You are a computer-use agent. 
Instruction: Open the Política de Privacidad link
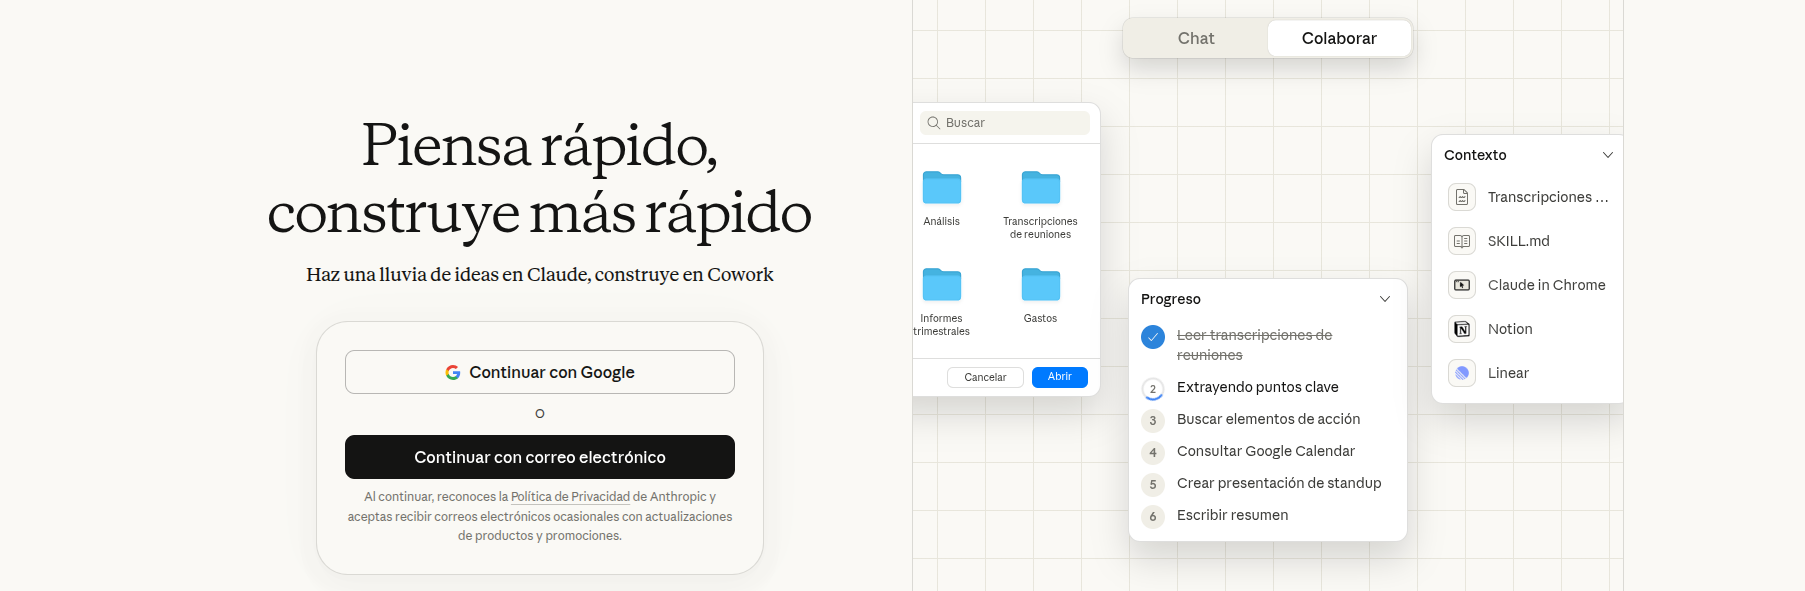[570, 497]
